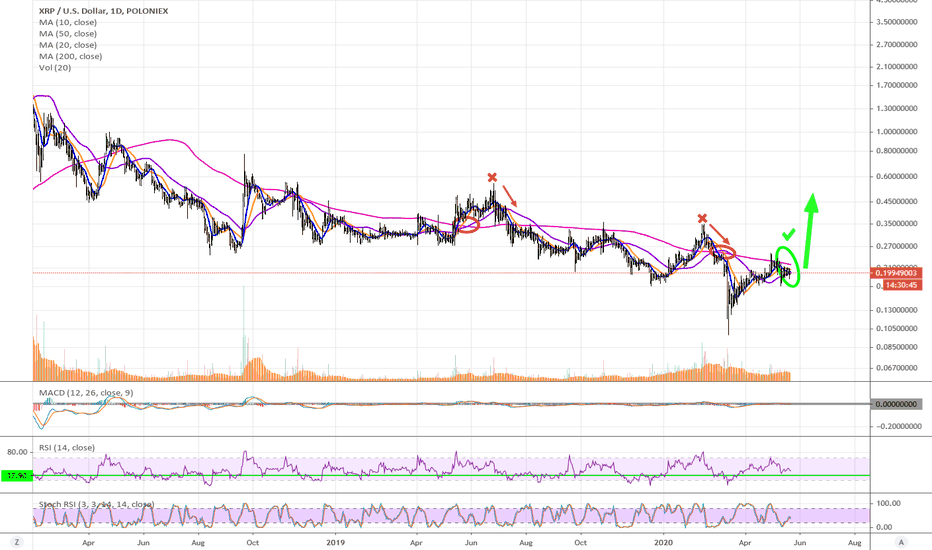The height and width of the screenshot is (550, 932).
Task: Click the Apr label right after 2020
Action: click(x=744, y=542)
